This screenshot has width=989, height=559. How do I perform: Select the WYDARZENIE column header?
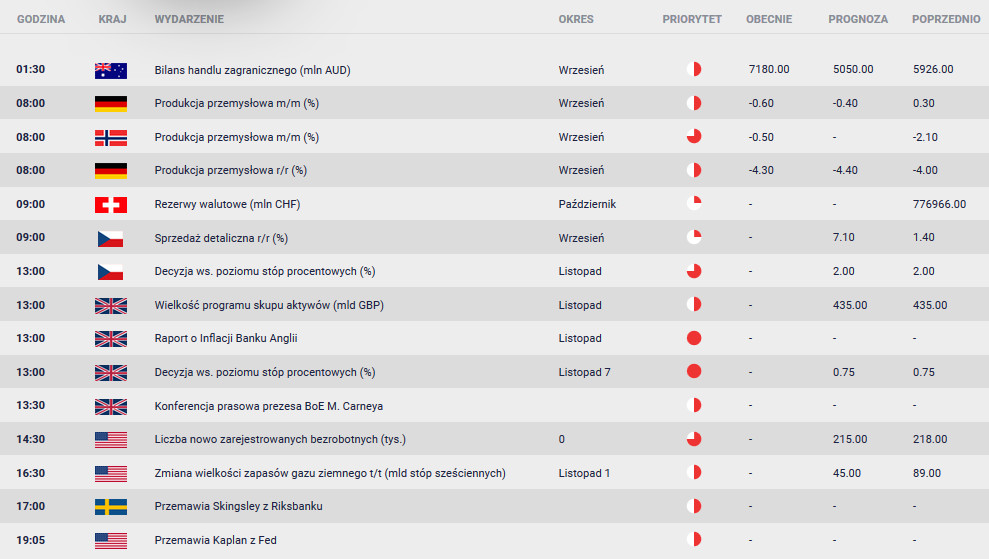(x=189, y=19)
